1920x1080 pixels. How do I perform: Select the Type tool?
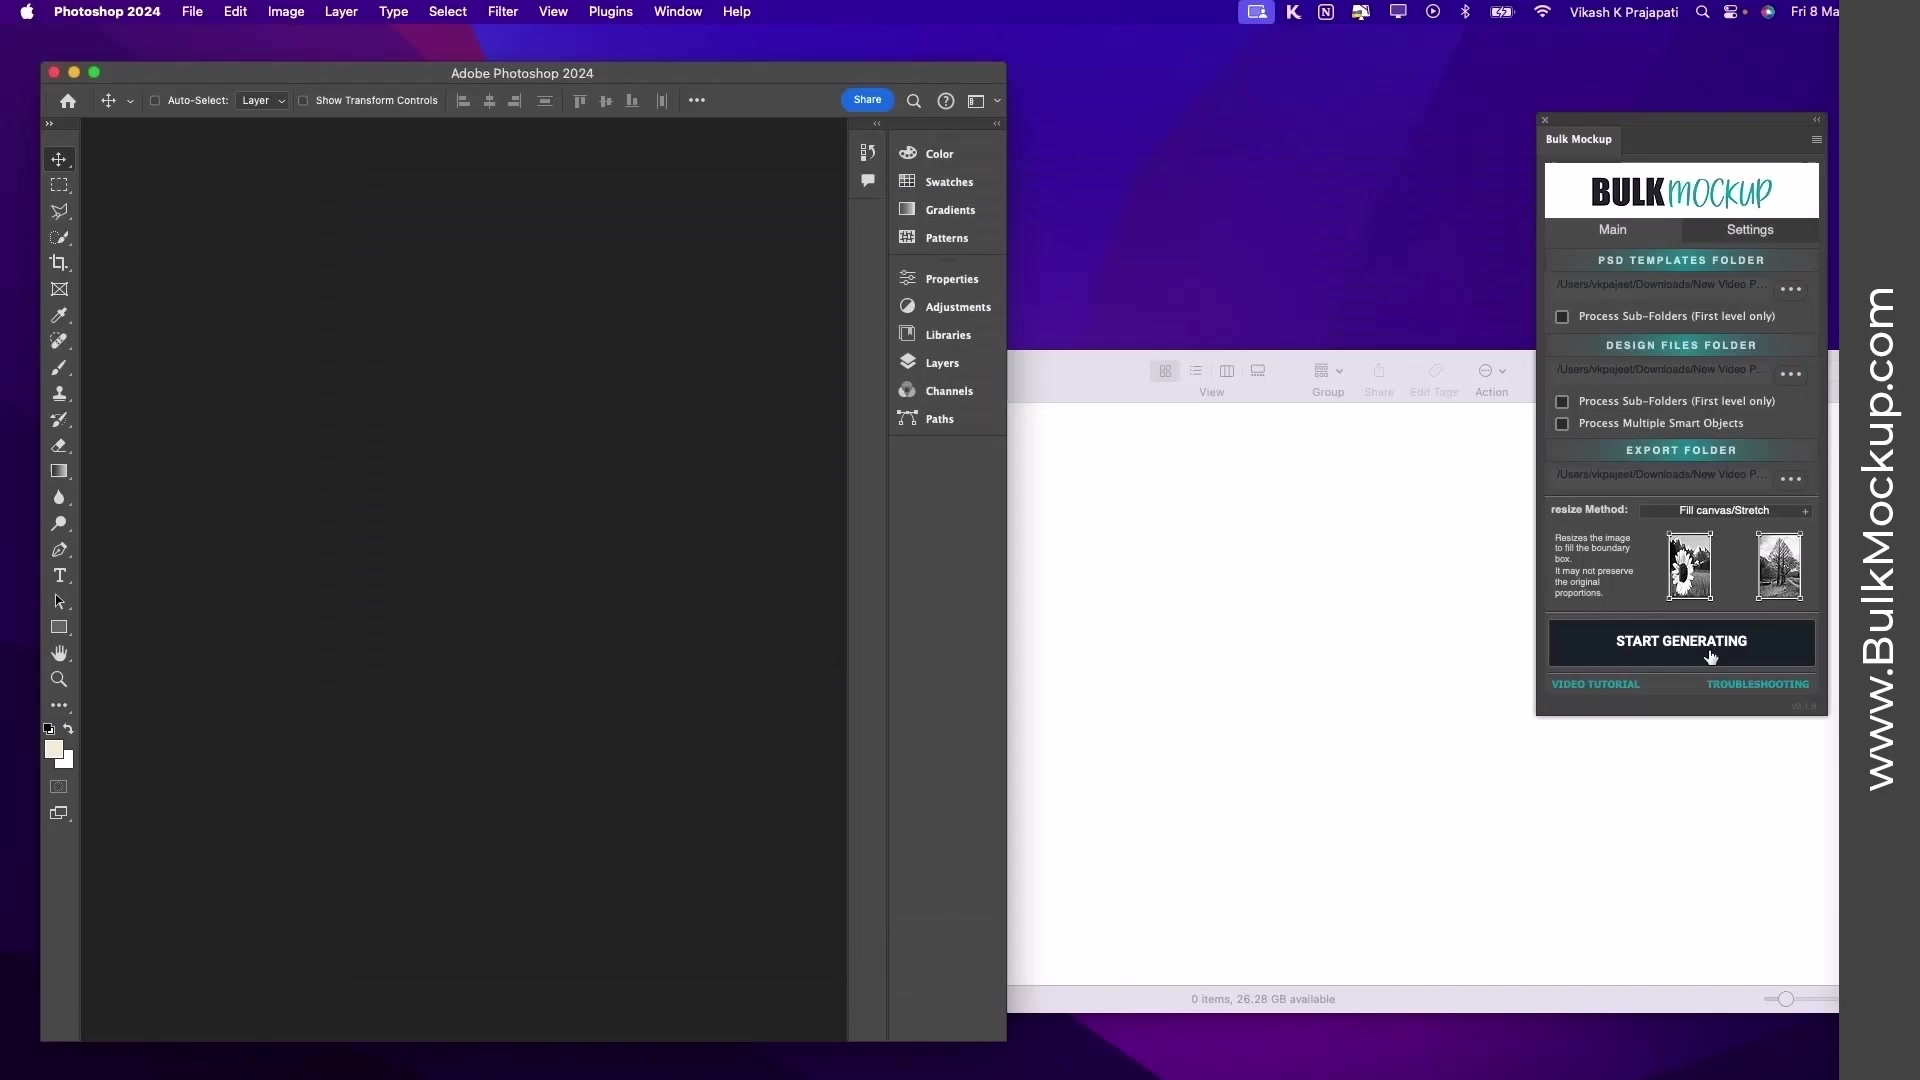click(x=60, y=576)
